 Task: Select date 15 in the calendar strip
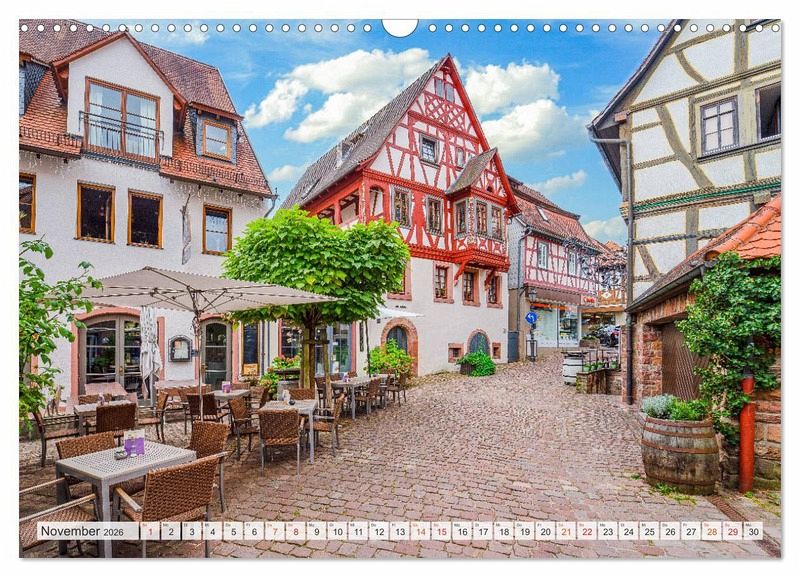pyautogui.click(x=441, y=531)
